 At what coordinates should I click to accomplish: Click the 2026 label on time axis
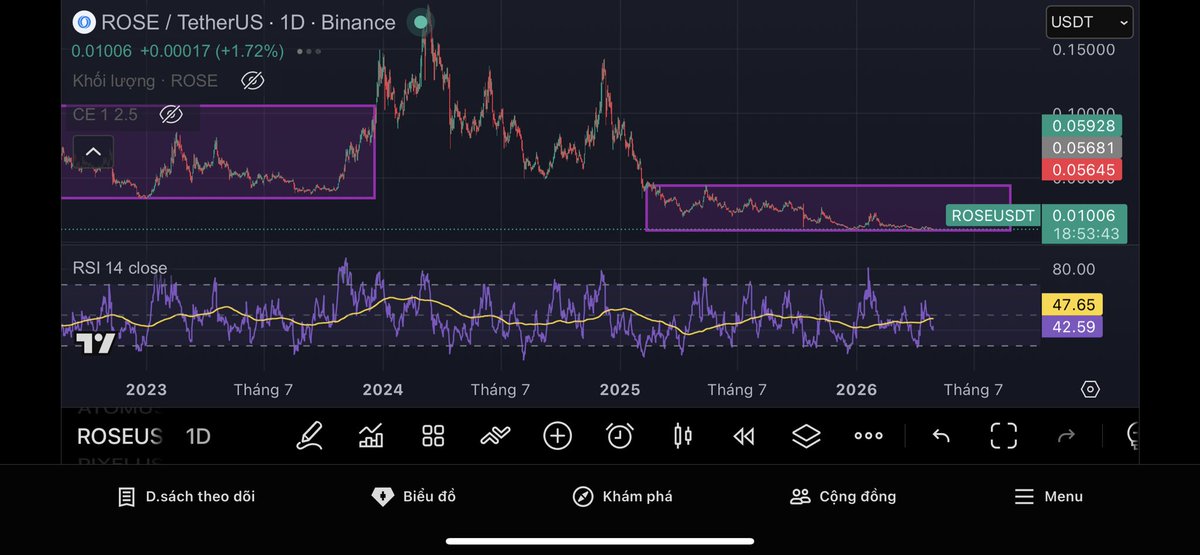coord(856,390)
